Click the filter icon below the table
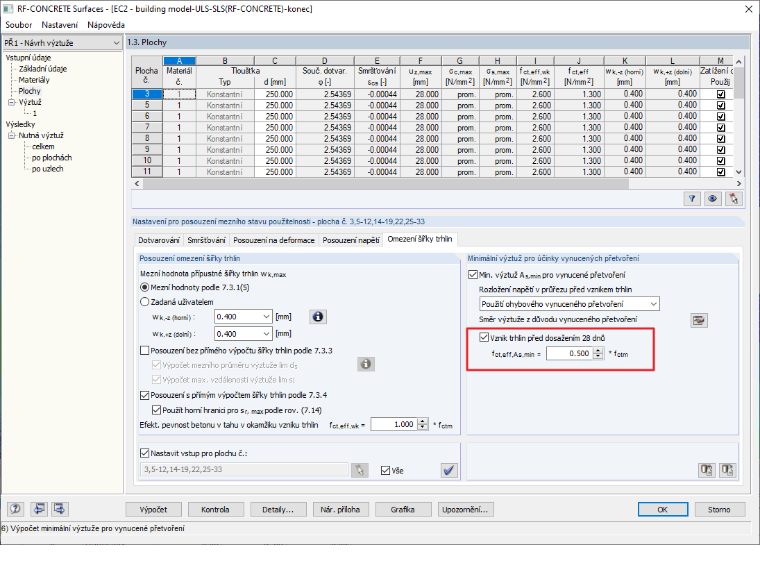The height and width of the screenshot is (570, 760). [692, 199]
